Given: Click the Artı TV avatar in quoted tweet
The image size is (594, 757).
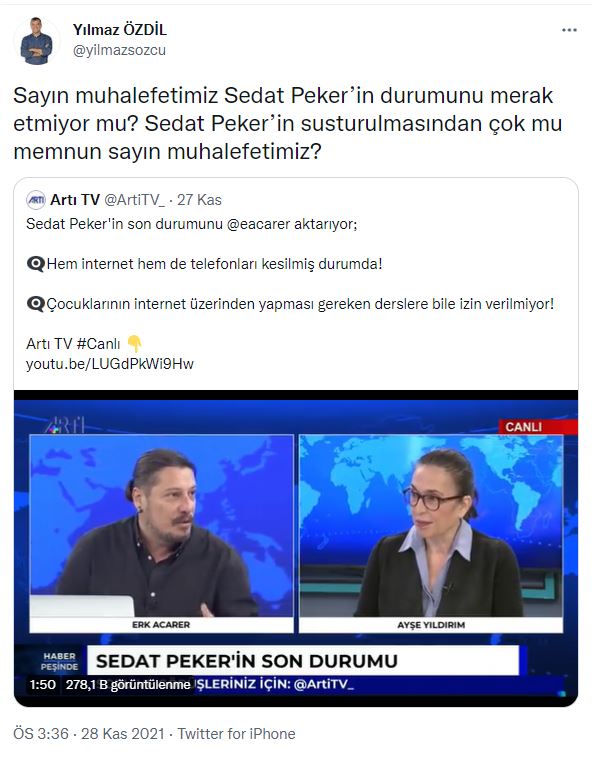Looking at the screenshot, I should (36, 200).
